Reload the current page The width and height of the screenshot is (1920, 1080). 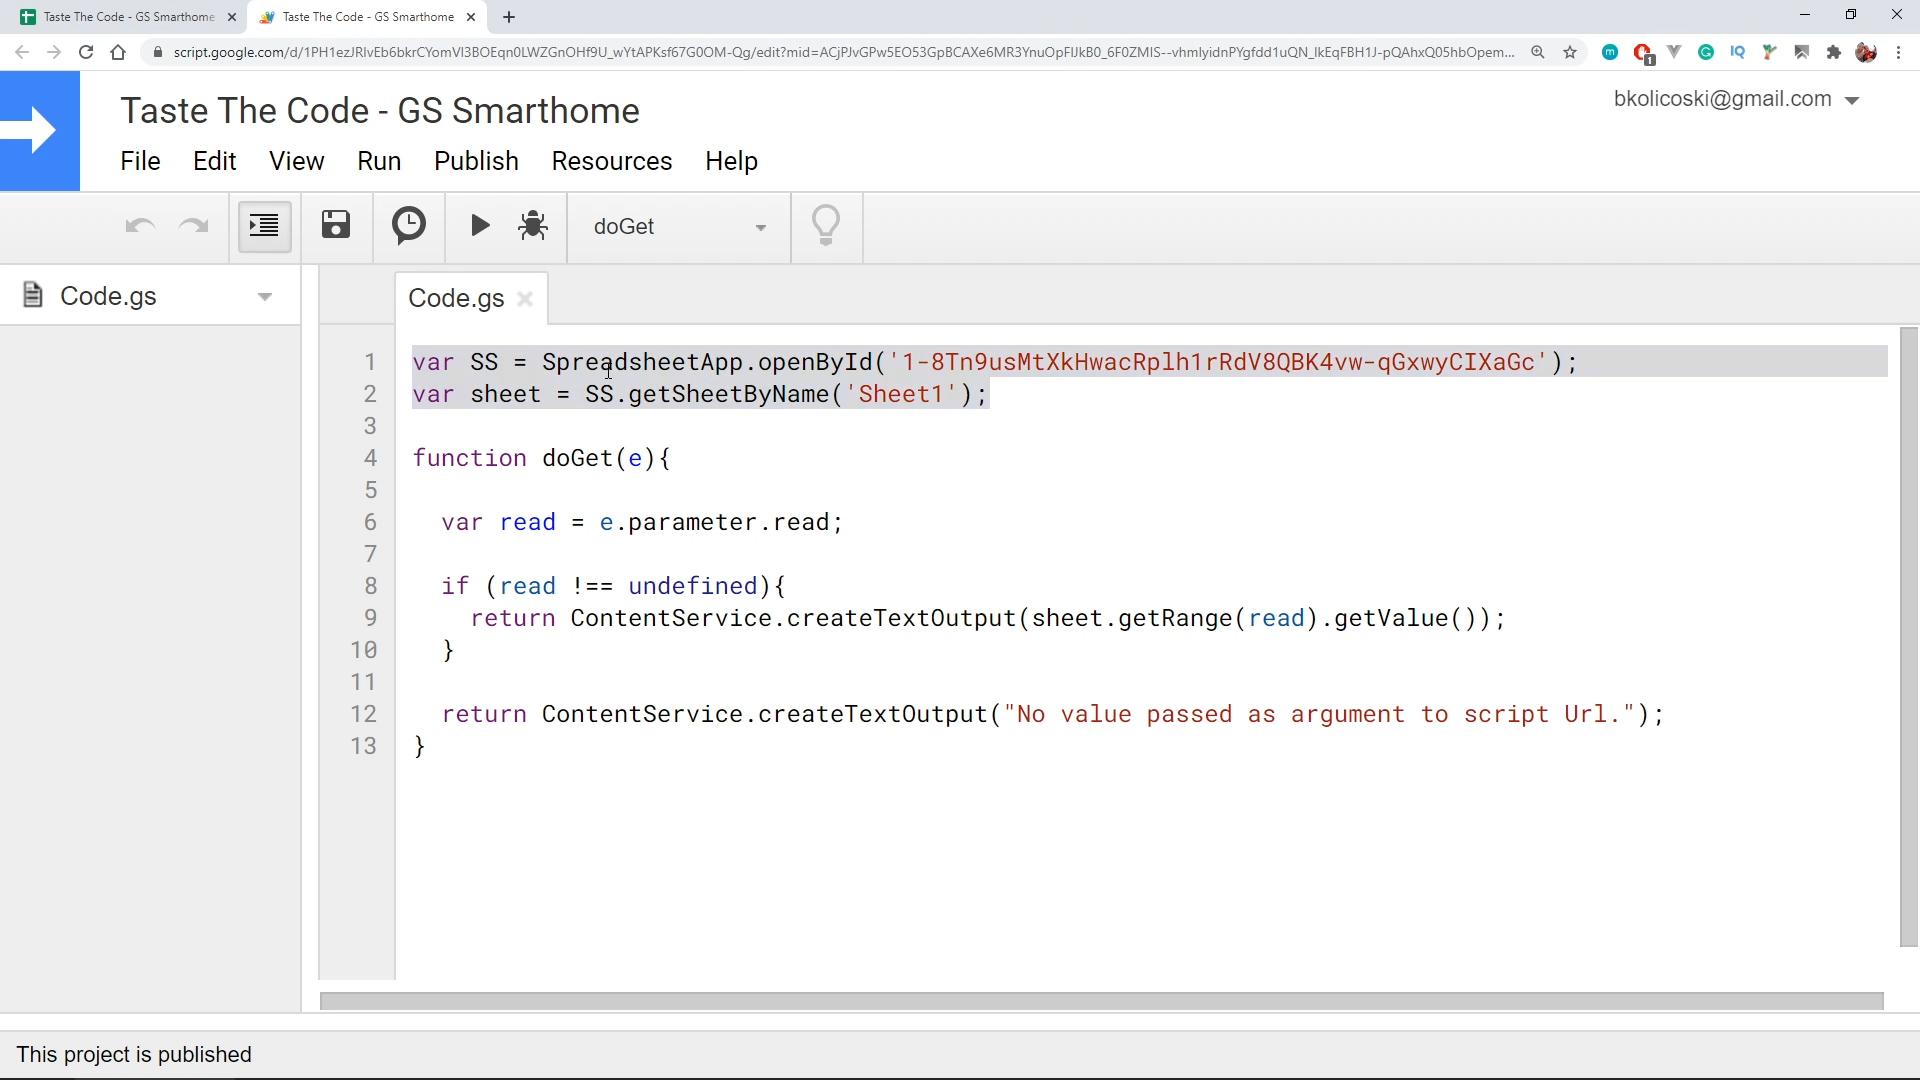86,52
